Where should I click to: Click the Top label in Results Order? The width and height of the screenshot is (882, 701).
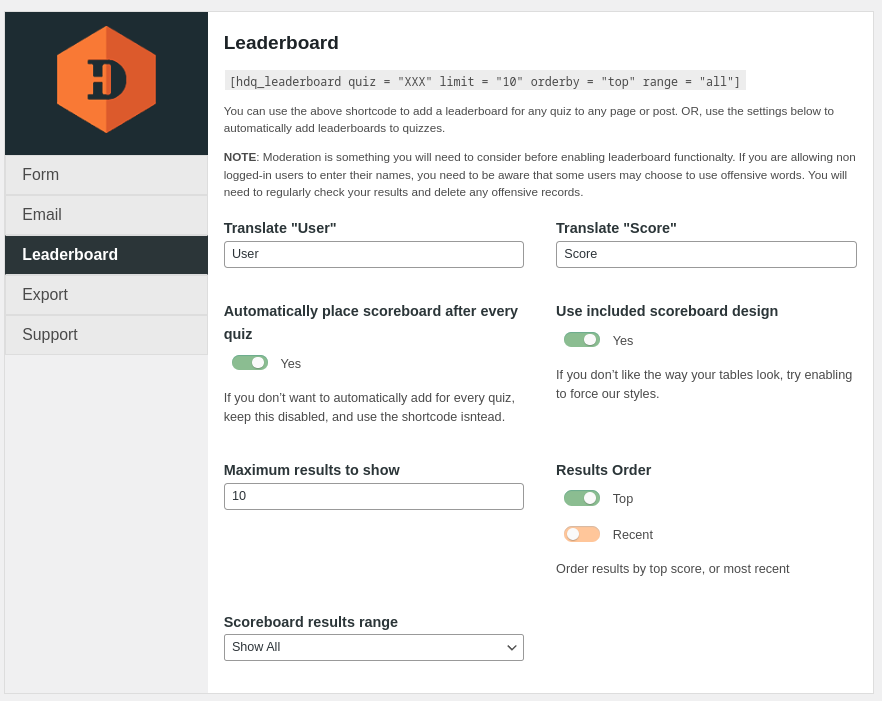[x=622, y=499]
